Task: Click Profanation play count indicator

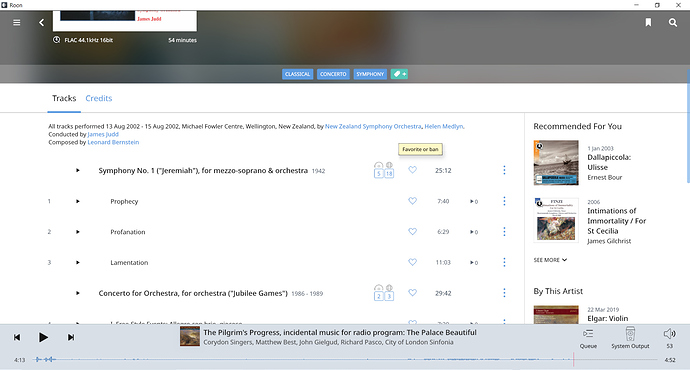Action: pyautogui.click(x=474, y=232)
